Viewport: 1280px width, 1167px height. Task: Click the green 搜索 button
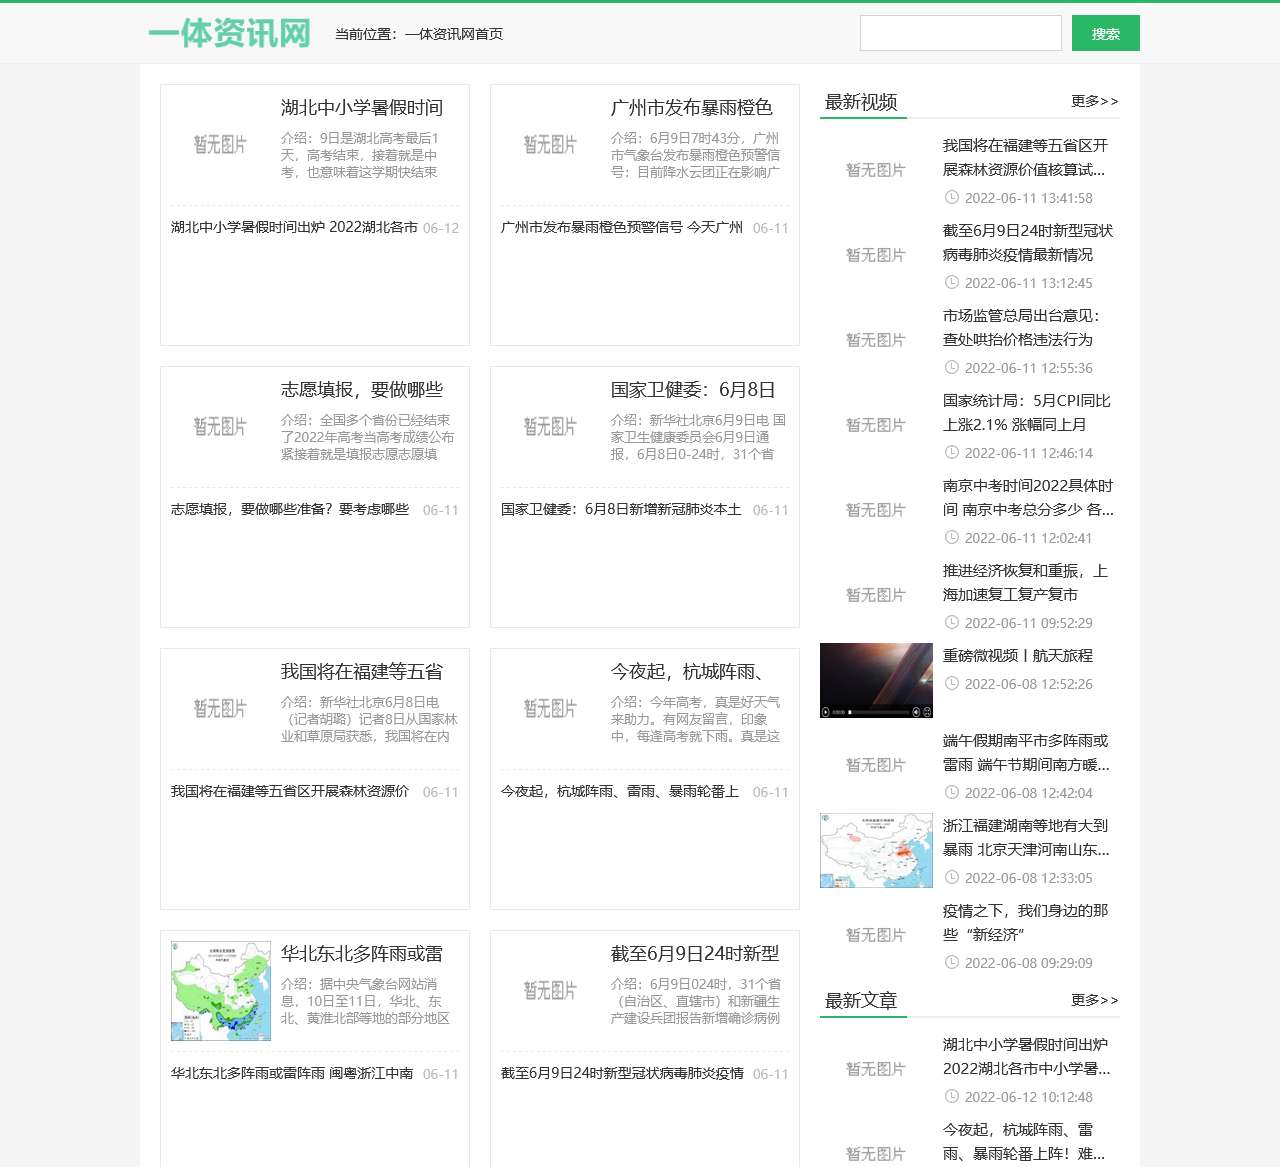point(1105,33)
